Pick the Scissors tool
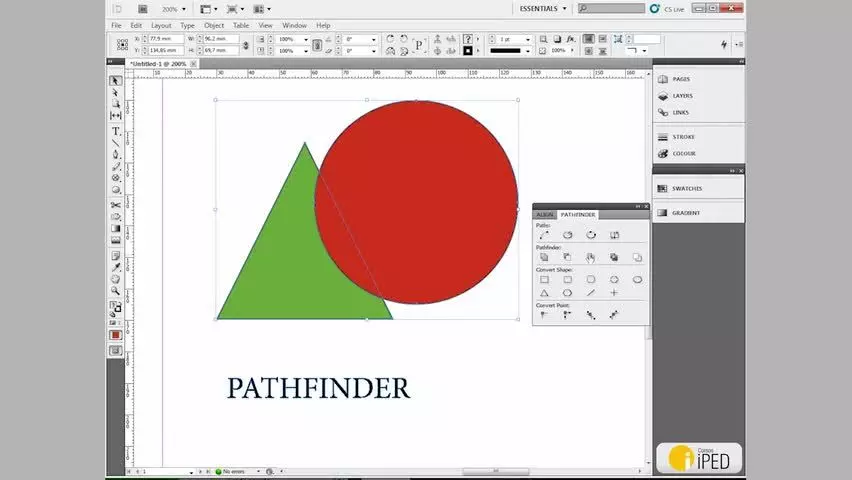The height and width of the screenshot is (480, 852). (116, 205)
